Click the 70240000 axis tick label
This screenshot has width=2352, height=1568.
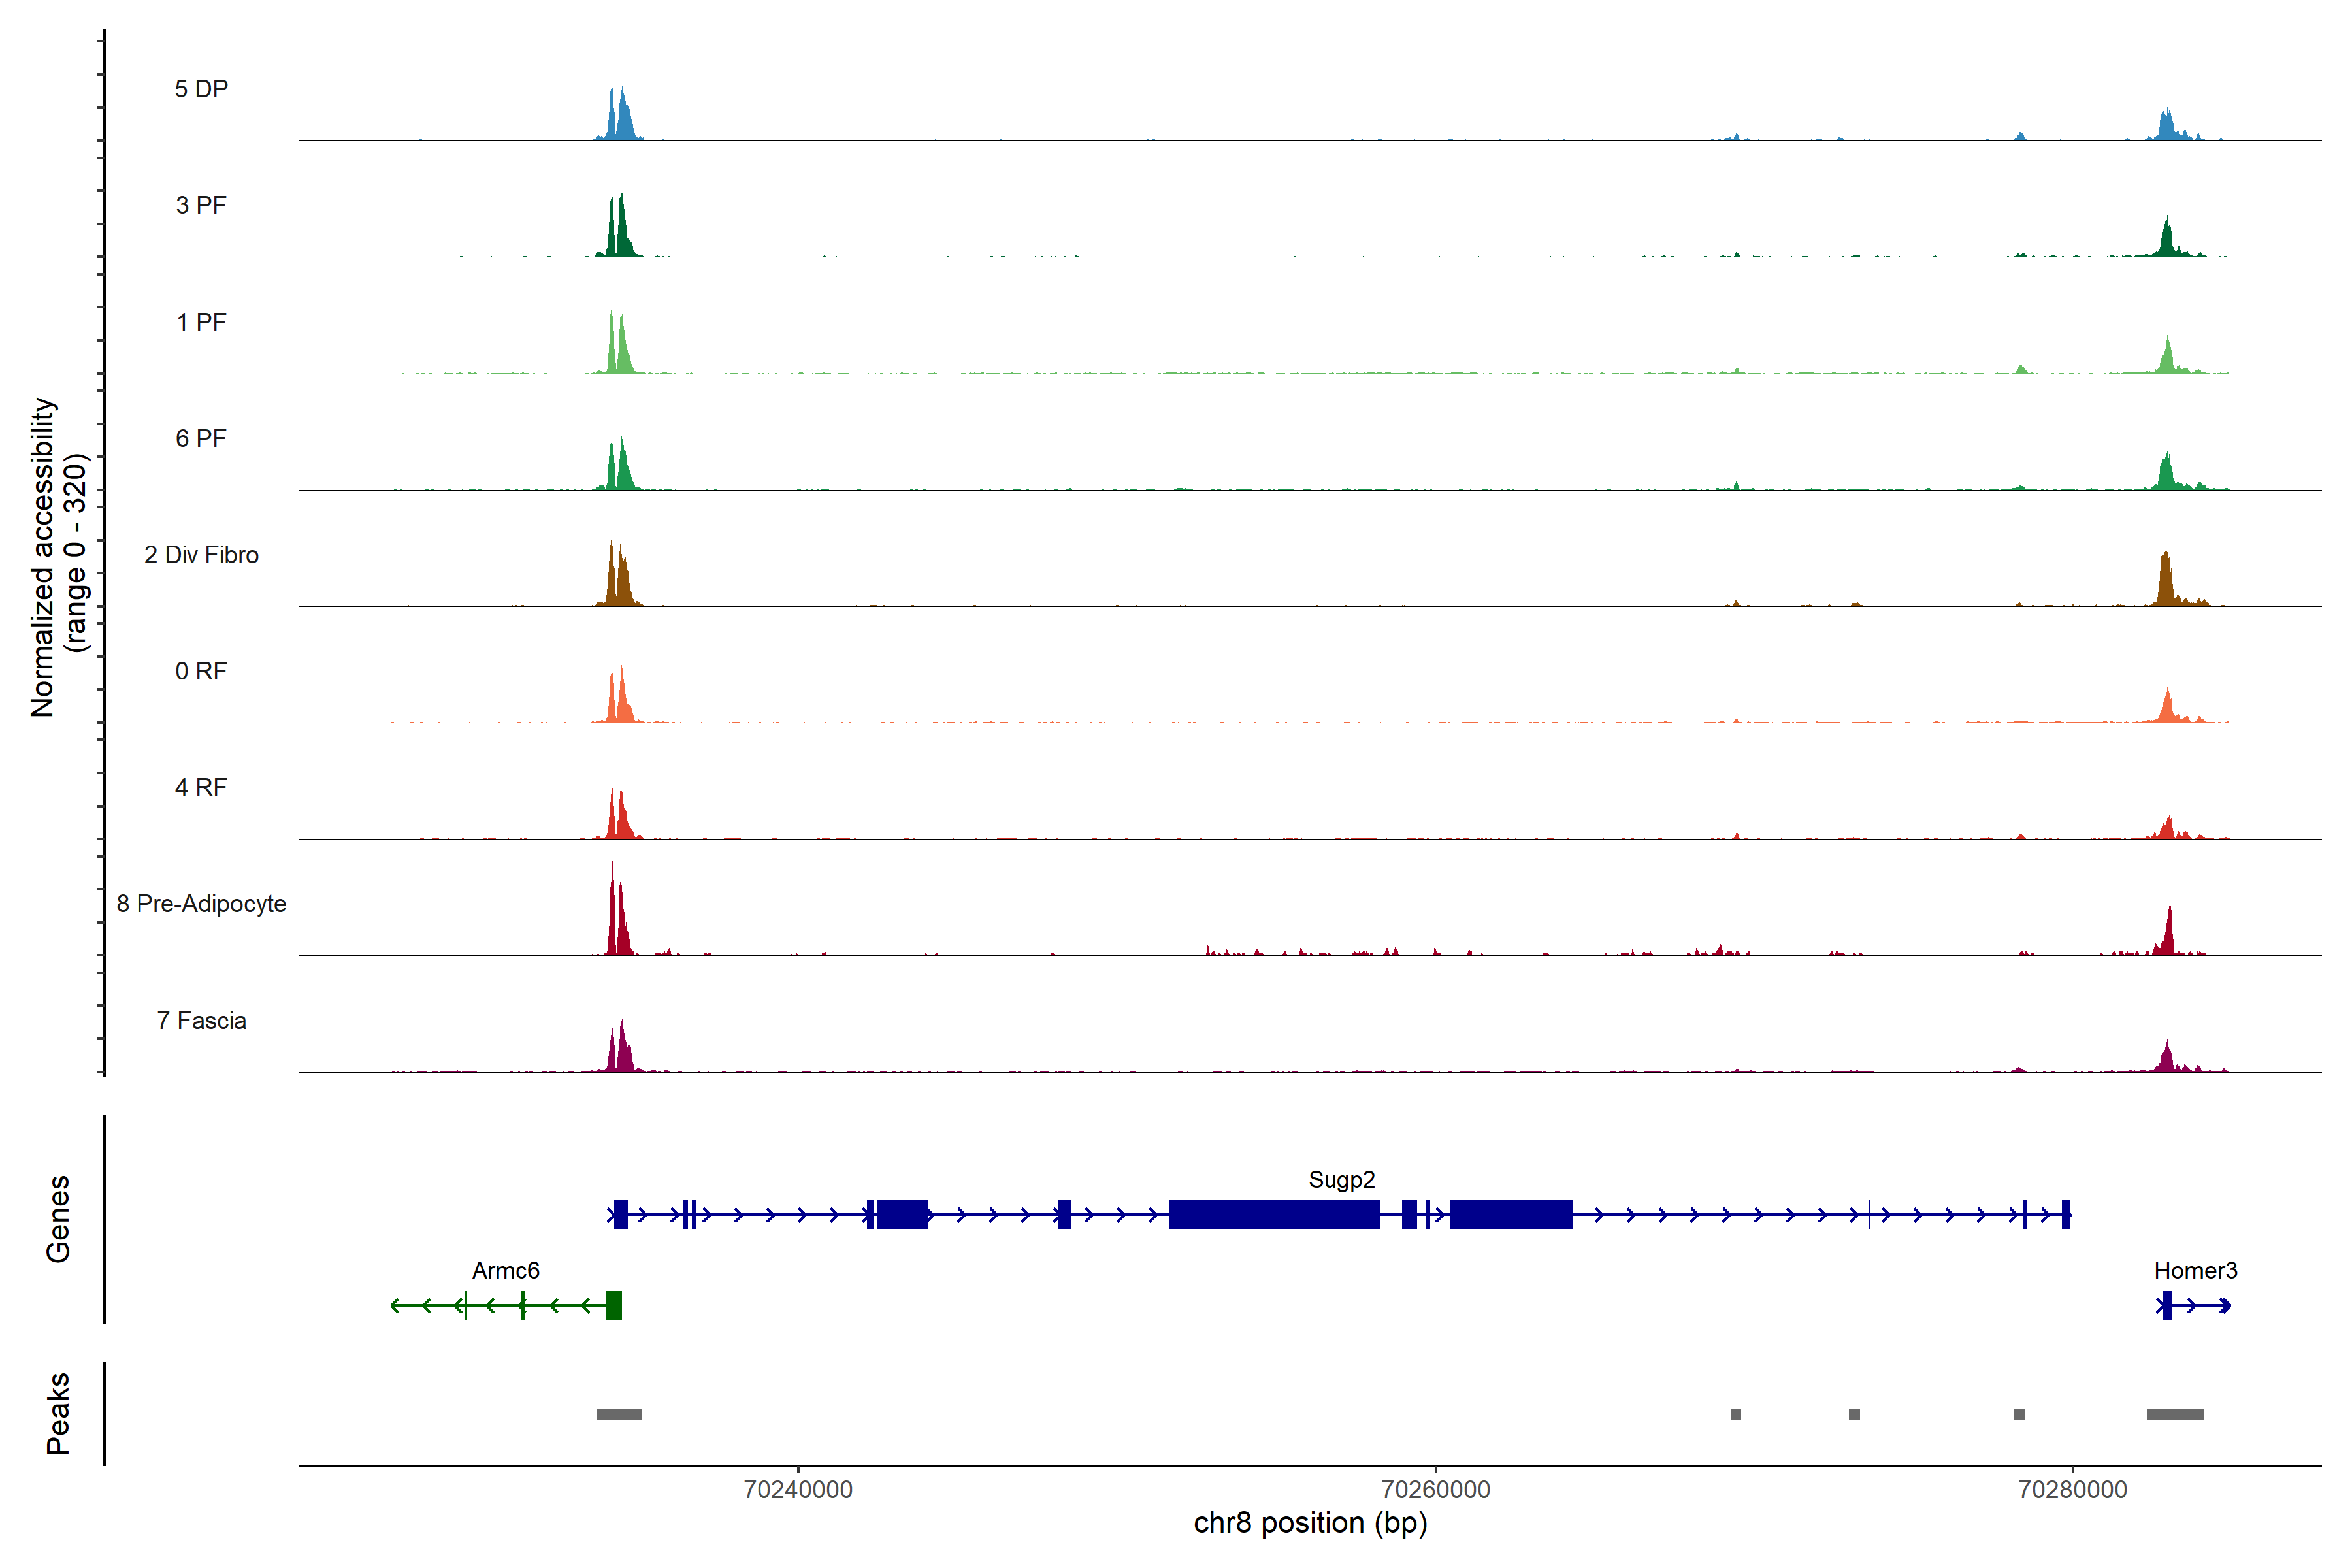pyautogui.click(x=798, y=1490)
